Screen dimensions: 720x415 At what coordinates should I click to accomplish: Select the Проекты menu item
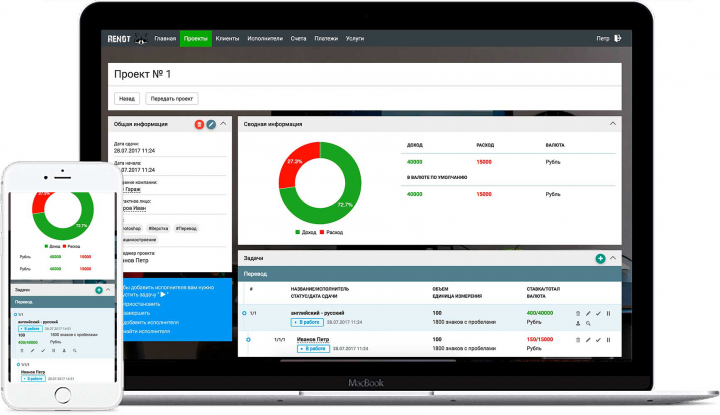196,39
